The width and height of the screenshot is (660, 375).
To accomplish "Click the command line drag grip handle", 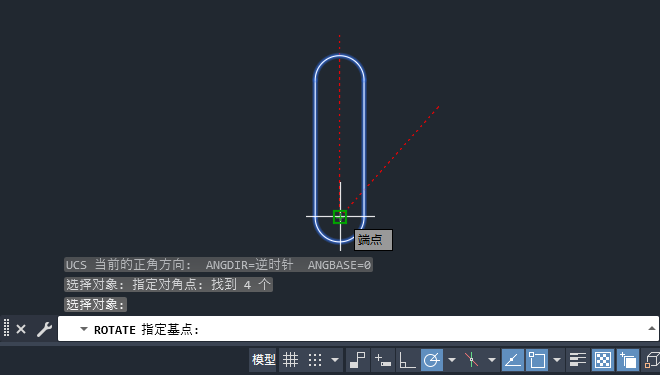I will pos(6,327).
